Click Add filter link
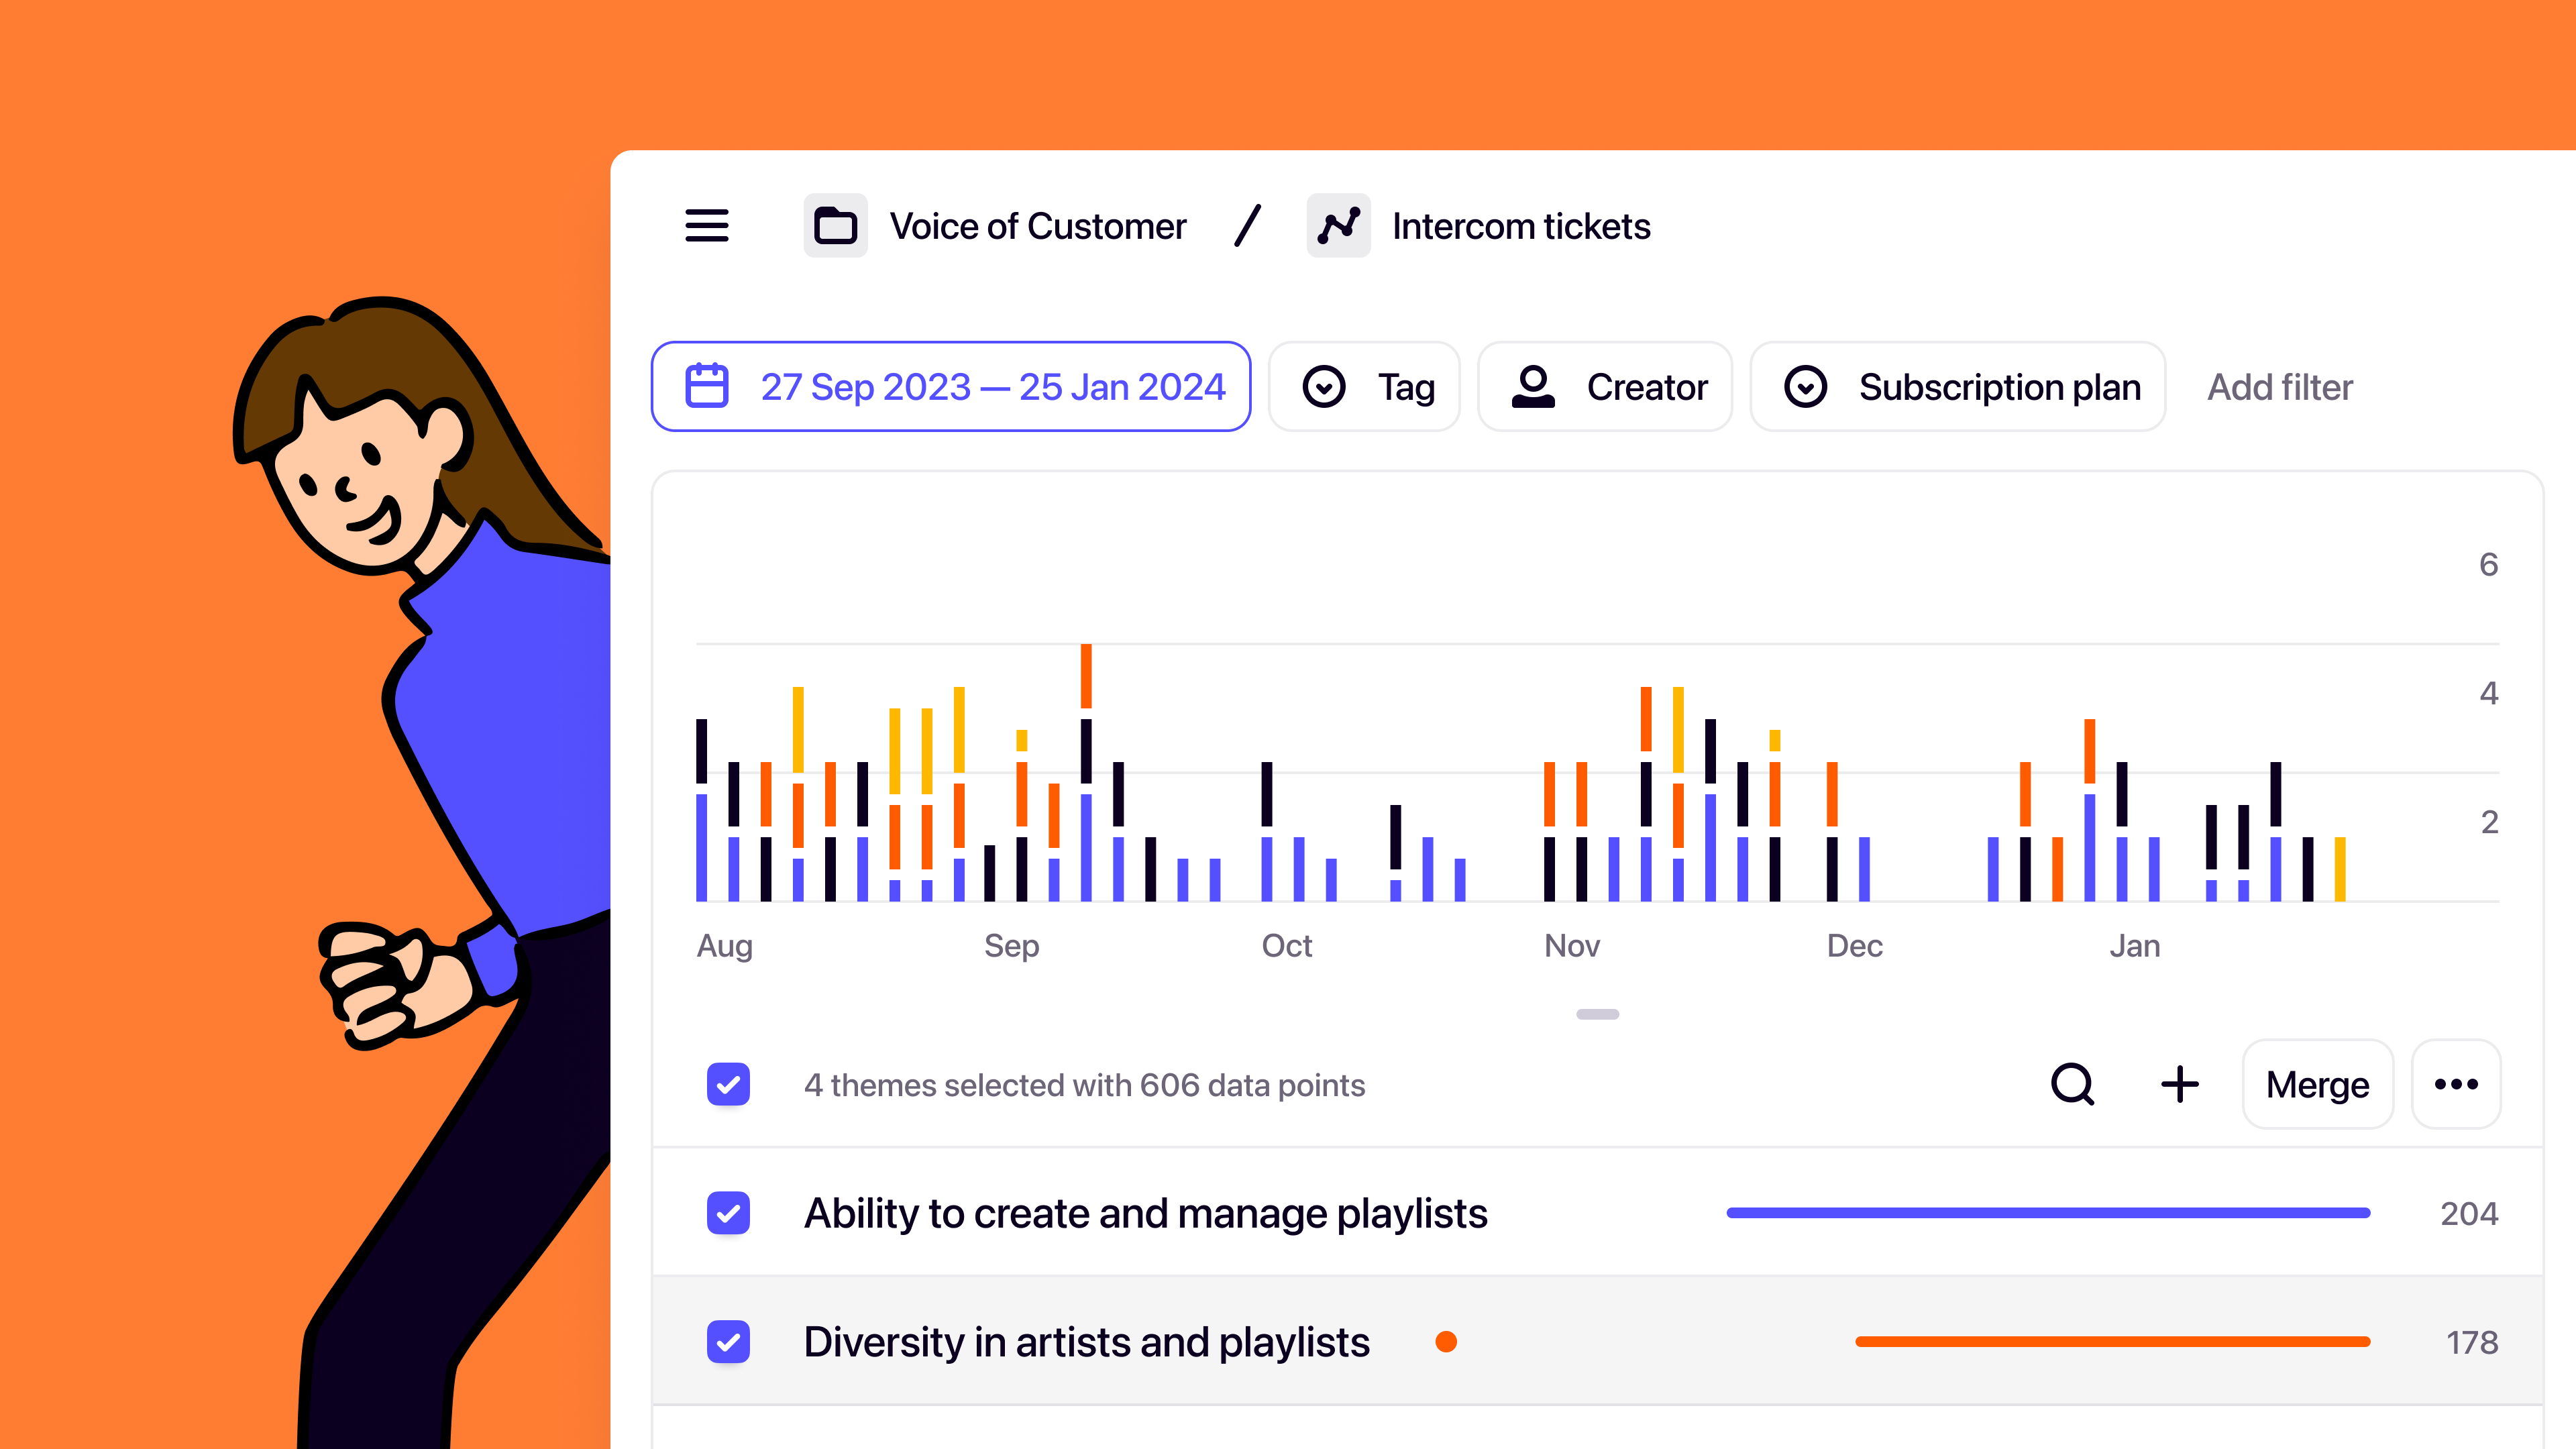2576x1449 pixels. pyautogui.click(x=2279, y=386)
